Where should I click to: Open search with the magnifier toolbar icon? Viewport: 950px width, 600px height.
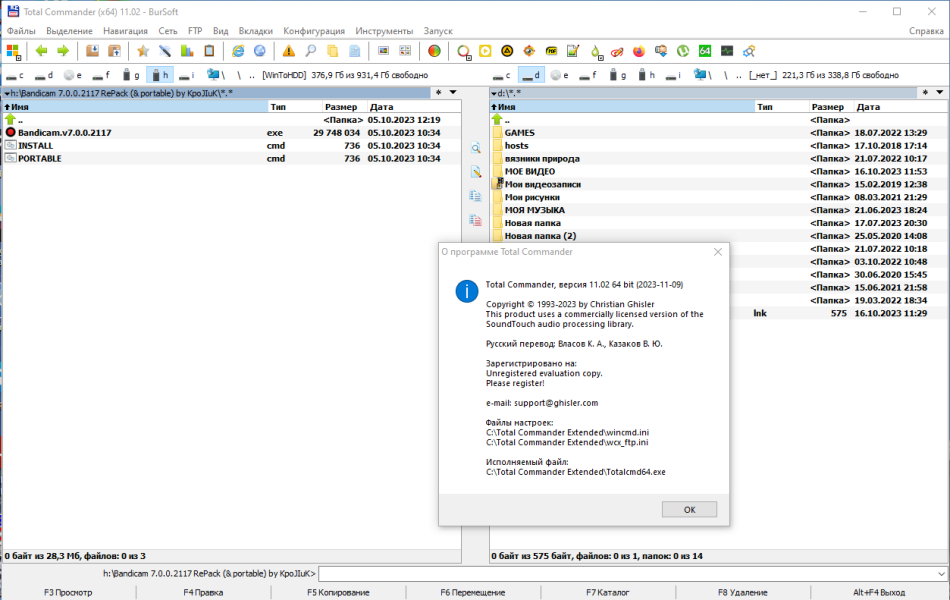(311, 52)
